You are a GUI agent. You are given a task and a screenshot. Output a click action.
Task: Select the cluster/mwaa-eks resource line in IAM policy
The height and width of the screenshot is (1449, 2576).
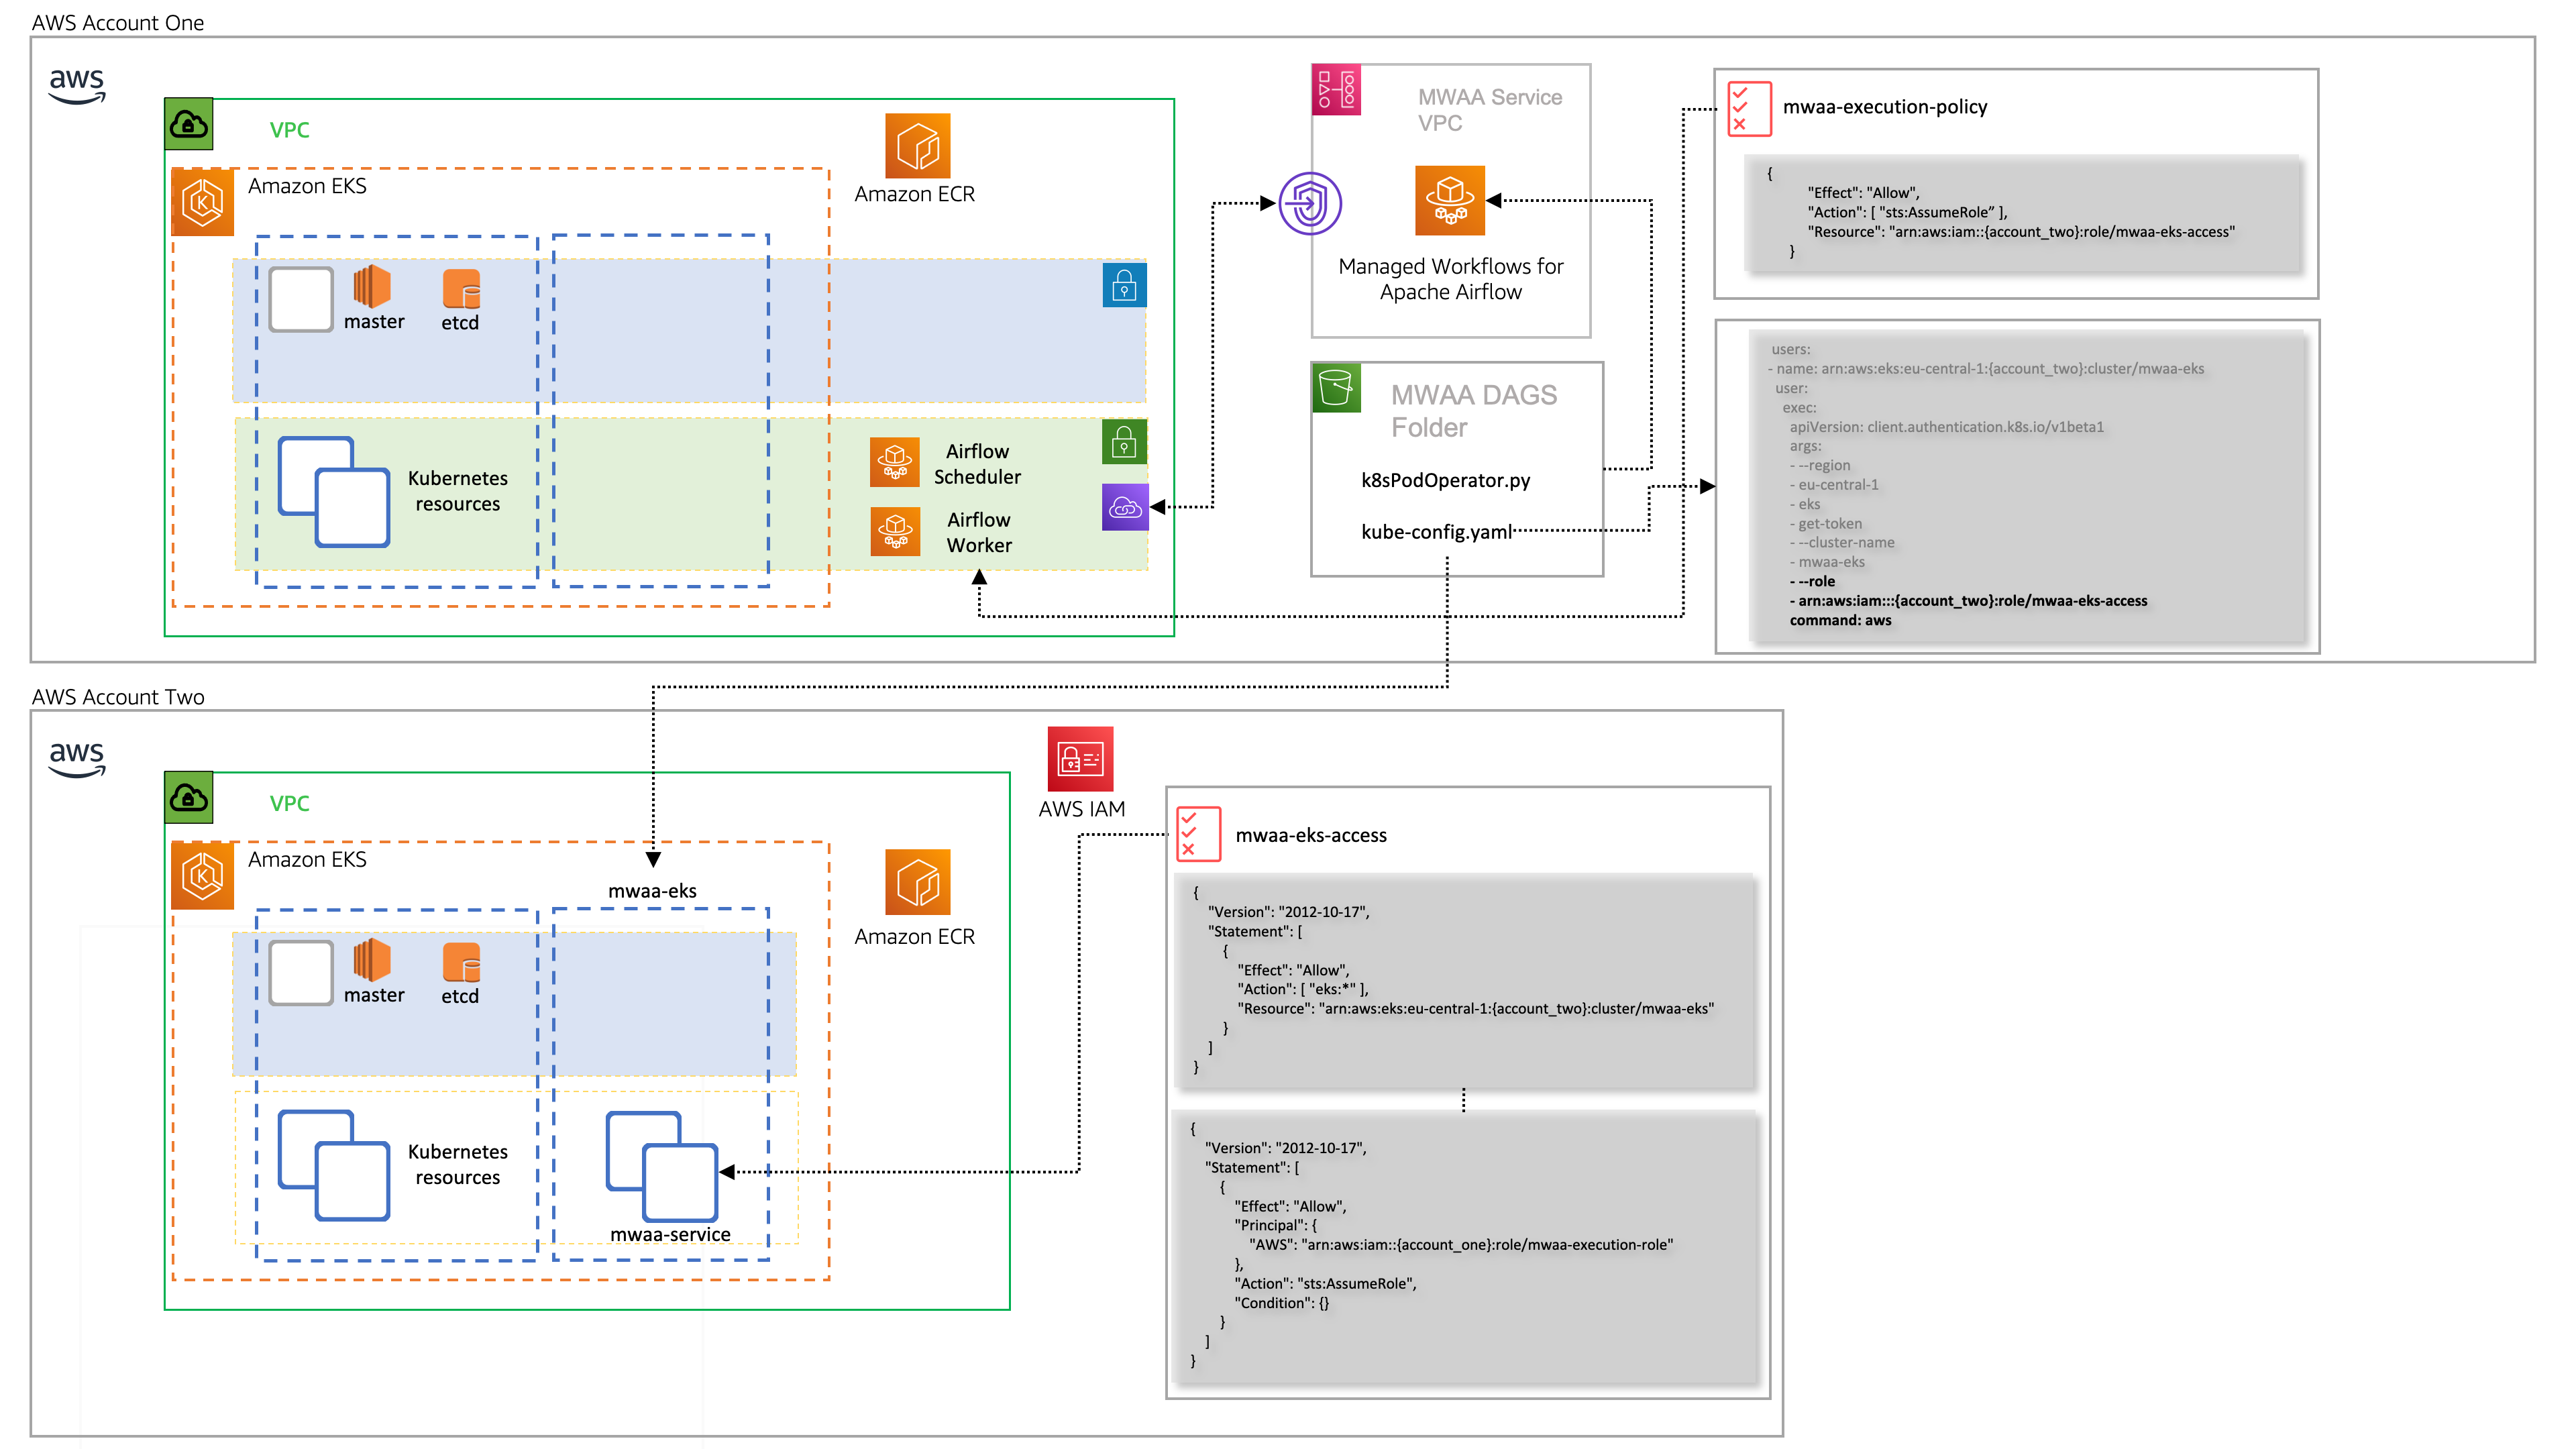tap(1475, 1009)
